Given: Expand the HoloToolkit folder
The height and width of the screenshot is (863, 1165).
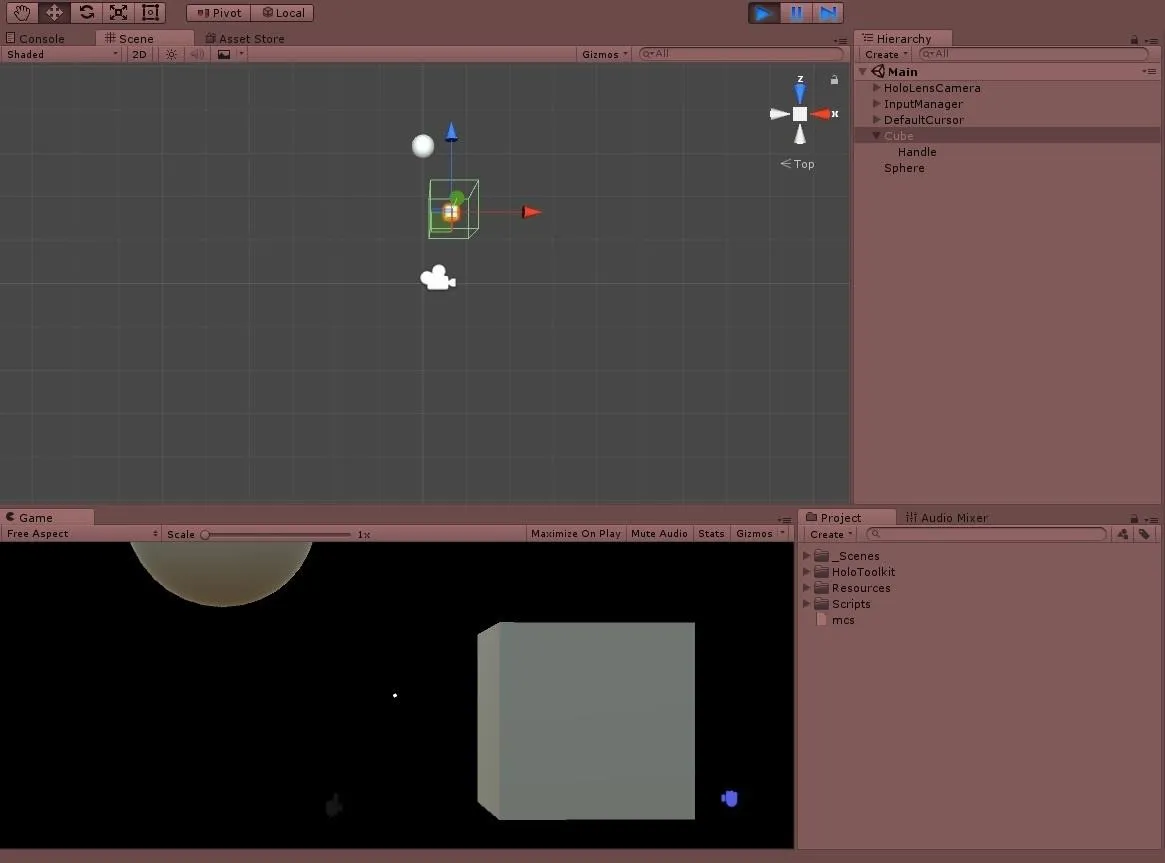Looking at the screenshot, I should coord(807,572).
